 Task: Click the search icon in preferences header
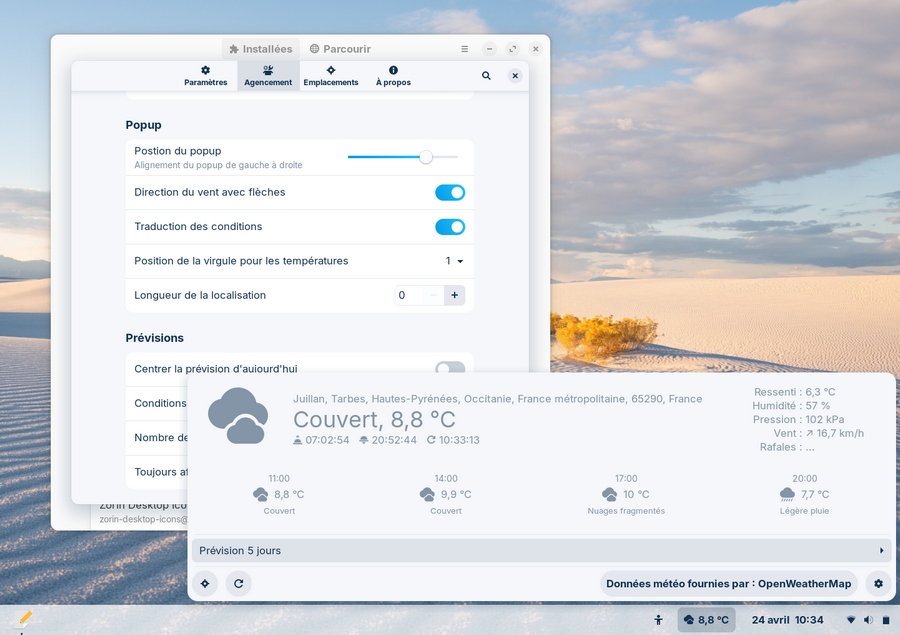tap(486, 76)
